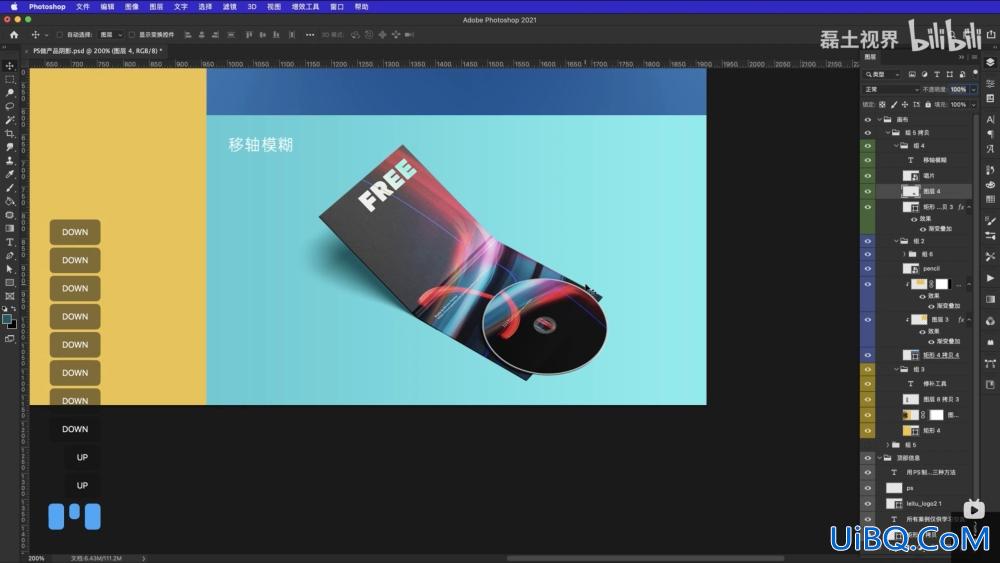This screenshot has height=563, width=1000.
Task: Collapse the 组 3 group
Action: click(896, 369)
